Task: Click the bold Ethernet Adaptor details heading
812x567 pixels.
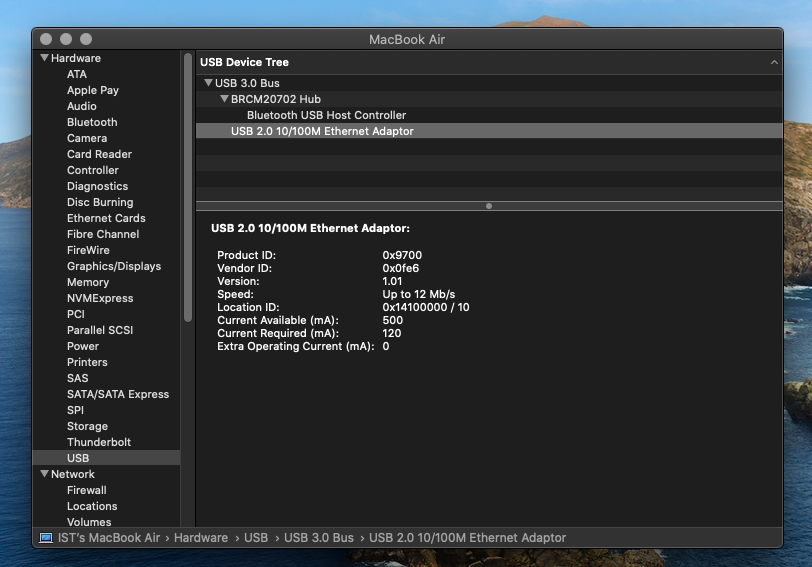Action: [x=310, y=228]
